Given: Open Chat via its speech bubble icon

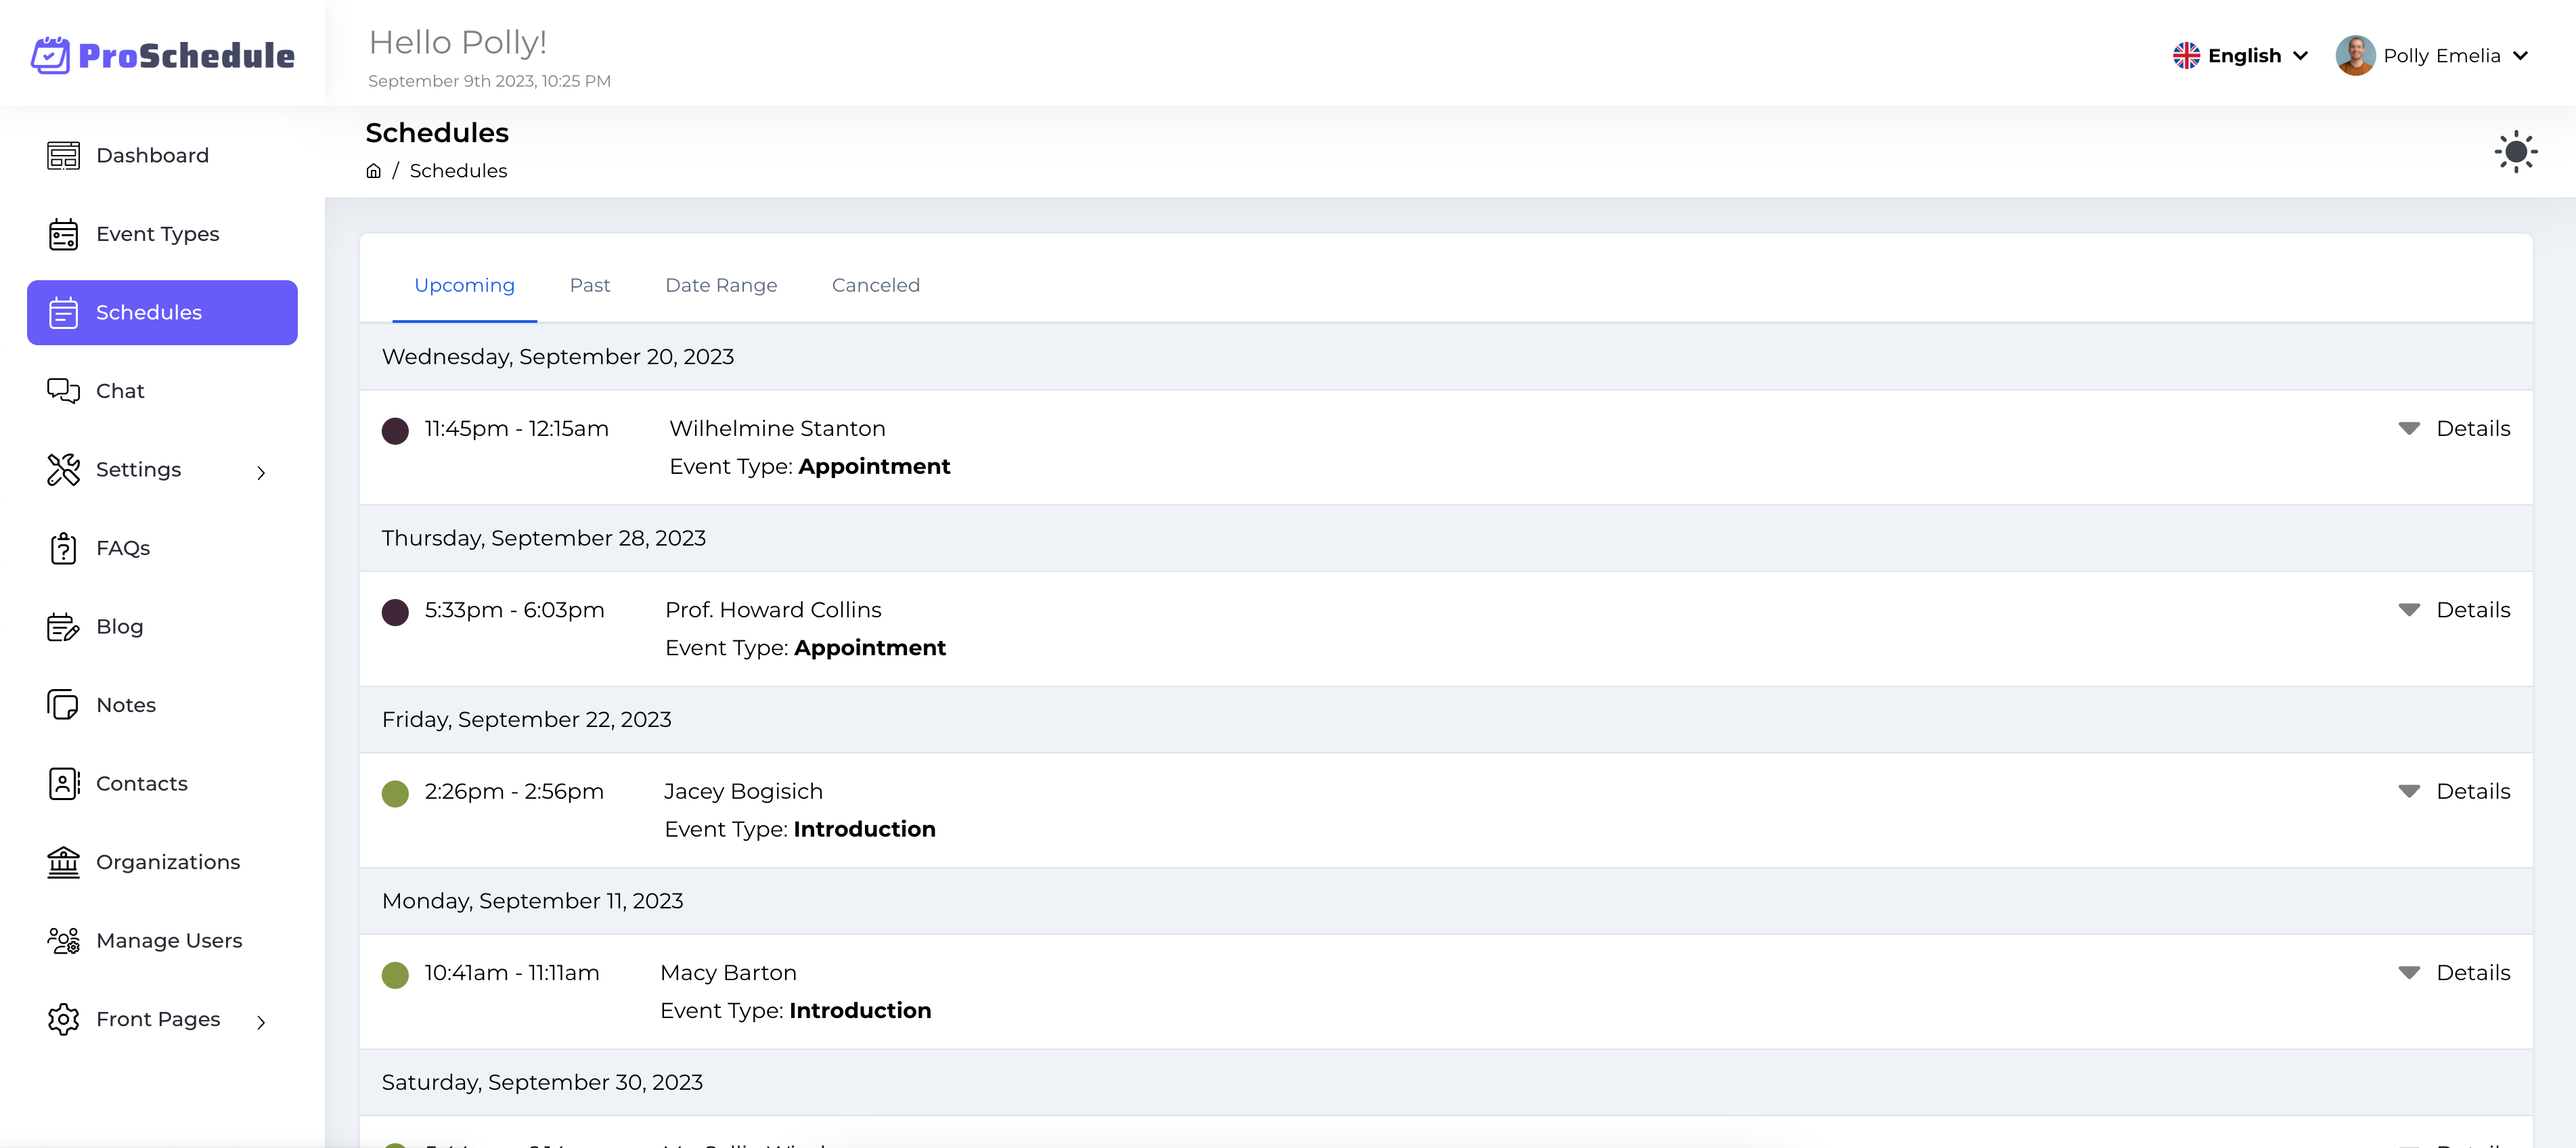Looking at the screenshot, I should pyautogui.click(x=62, y=390).
